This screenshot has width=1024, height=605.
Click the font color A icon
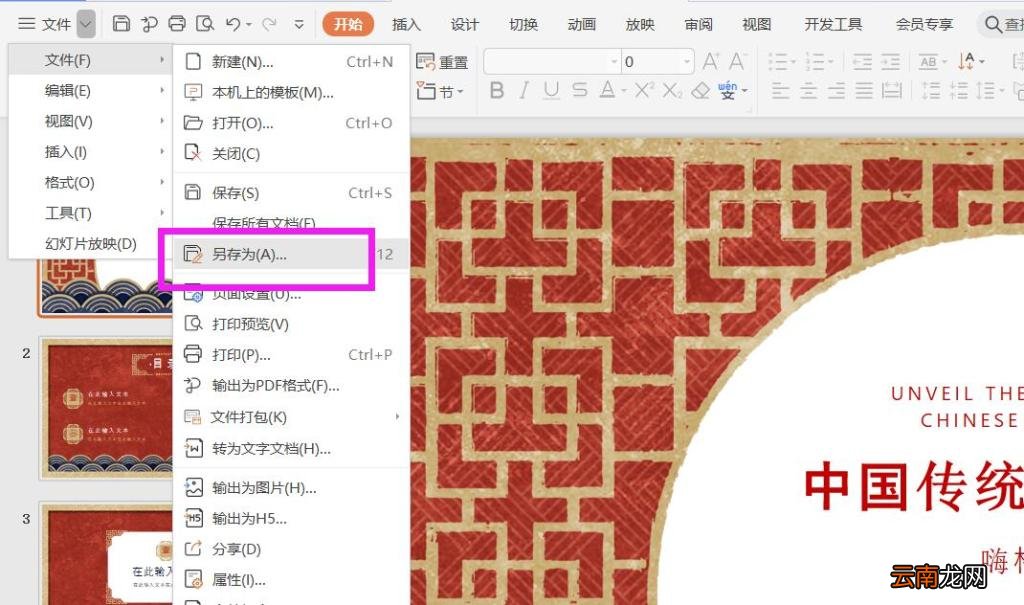(607, 90)
